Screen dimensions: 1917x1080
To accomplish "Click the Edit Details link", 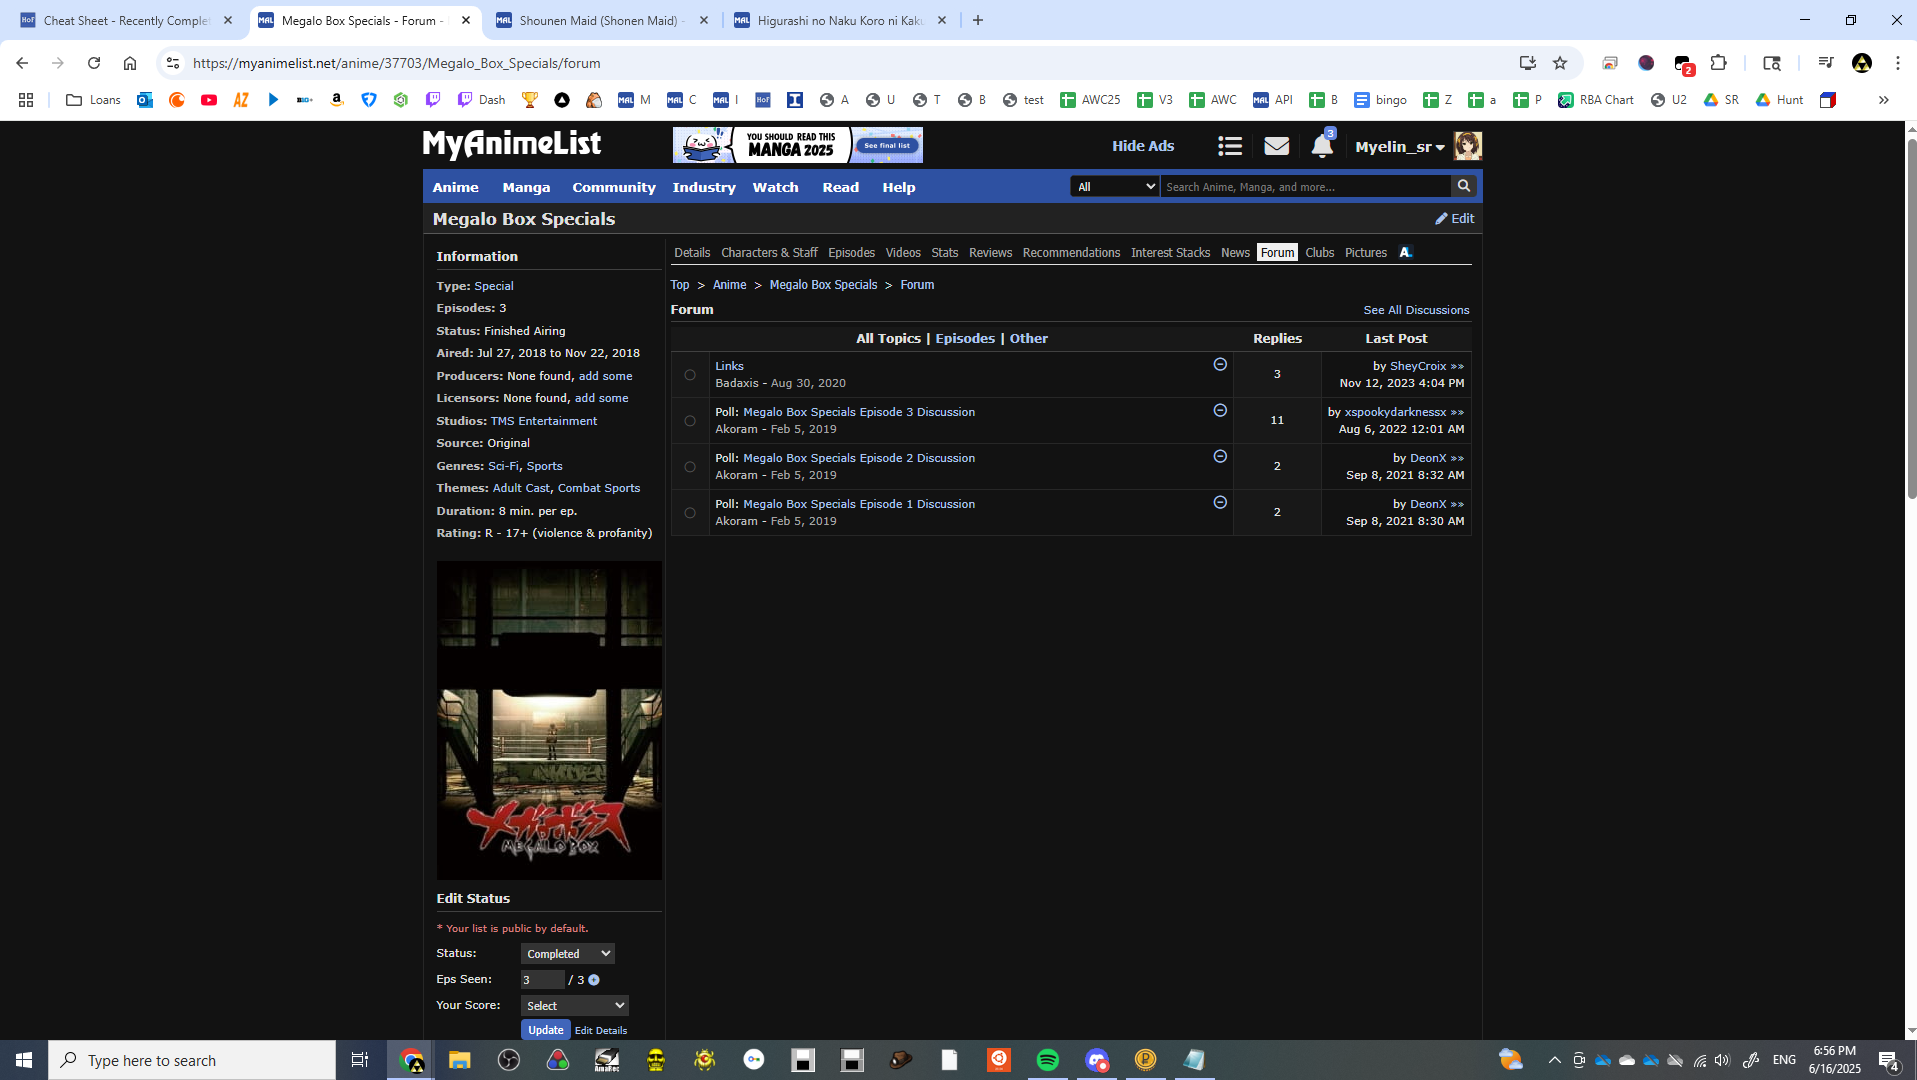I will 601,1031.
